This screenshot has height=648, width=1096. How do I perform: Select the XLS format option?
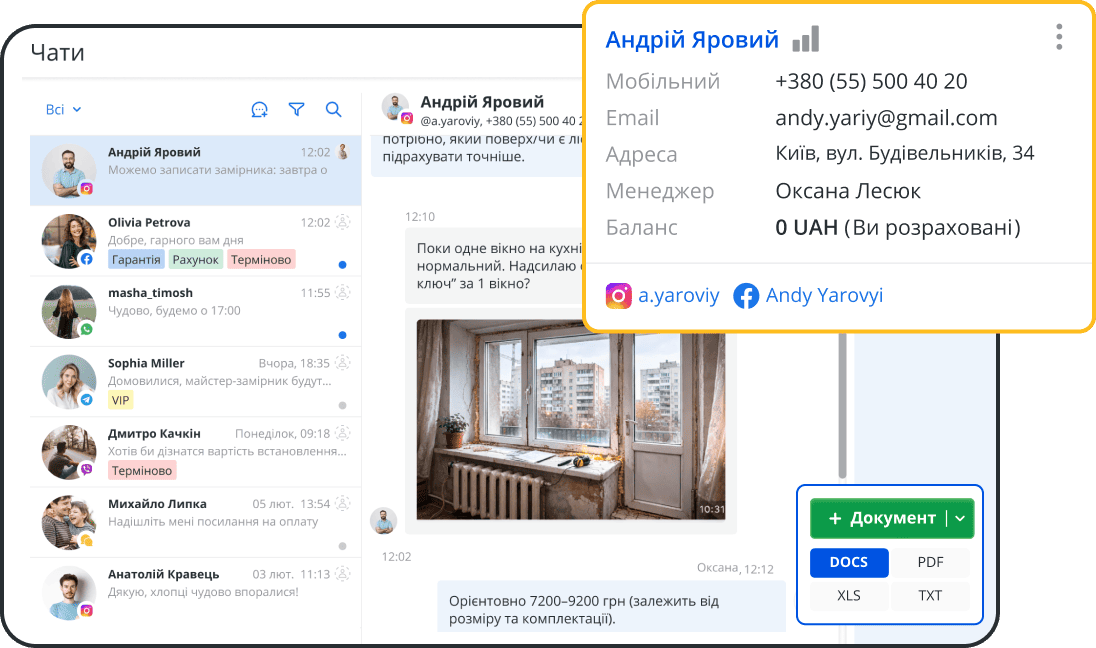(x=848, y=595)
